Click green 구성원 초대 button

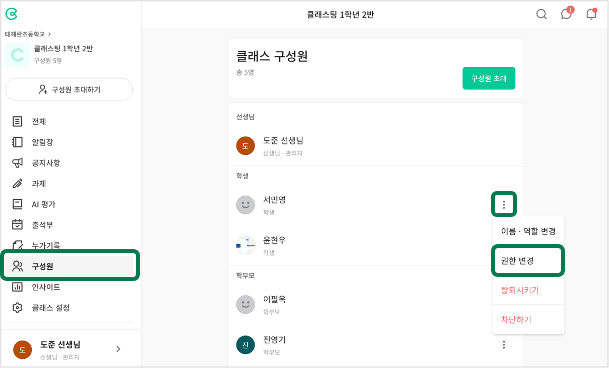[x=489, y=78]
